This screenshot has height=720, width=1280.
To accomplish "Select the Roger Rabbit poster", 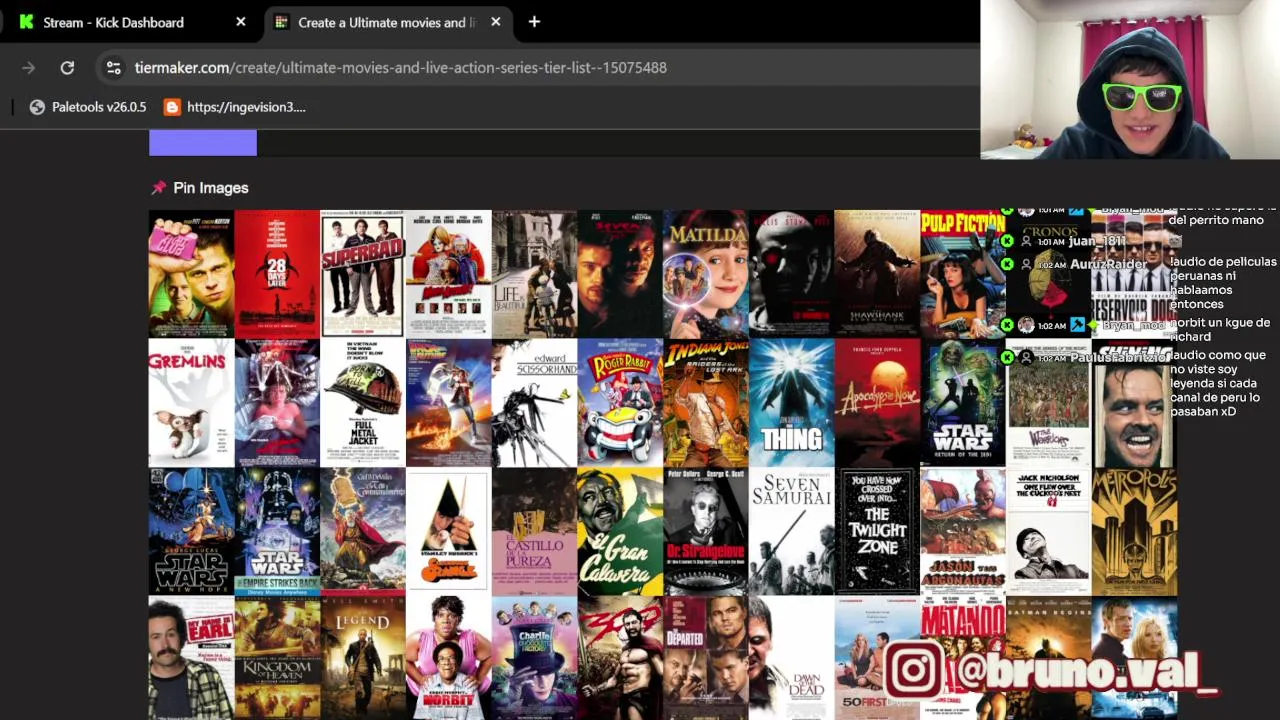I will pyautogui.click(x=620, y=403).
